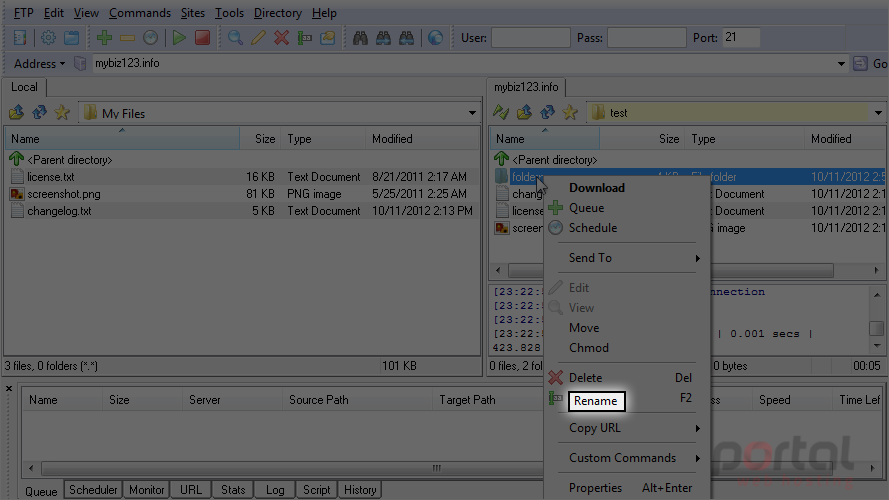Click the red X delete toolbar icon
889x500 pixels.
(281, 38)
